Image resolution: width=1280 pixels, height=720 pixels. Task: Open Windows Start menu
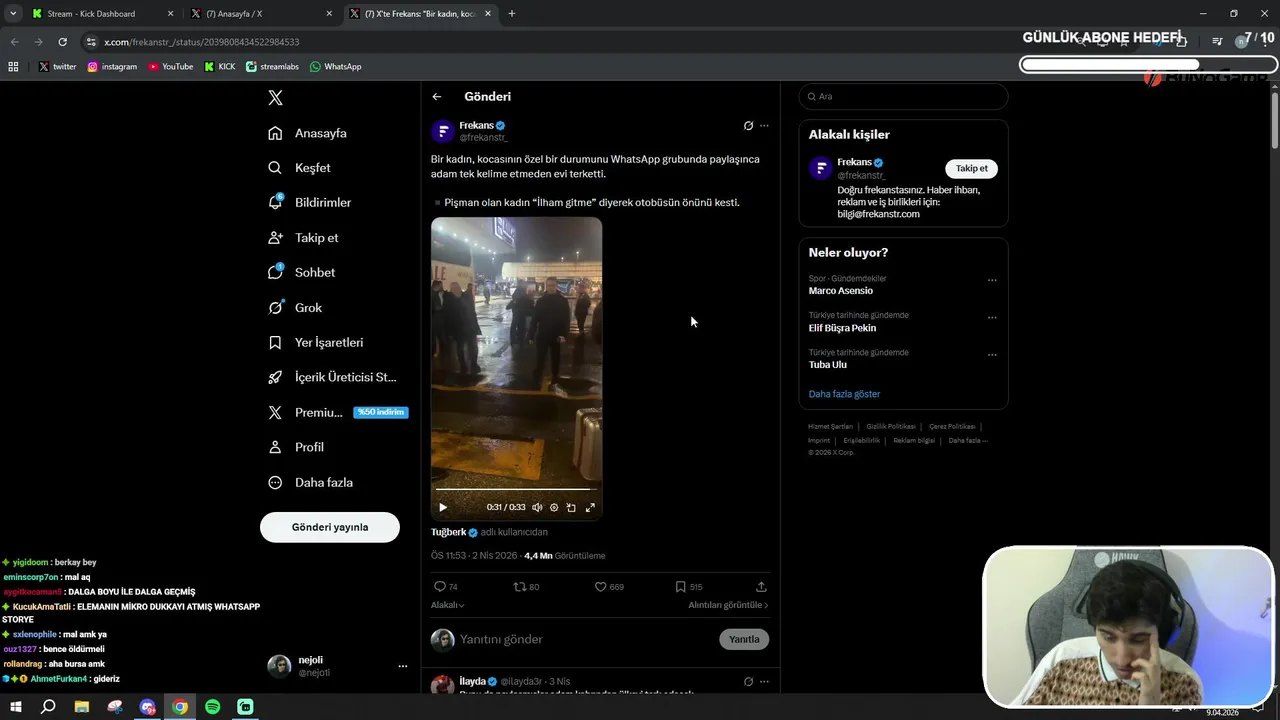pos(16,707)
